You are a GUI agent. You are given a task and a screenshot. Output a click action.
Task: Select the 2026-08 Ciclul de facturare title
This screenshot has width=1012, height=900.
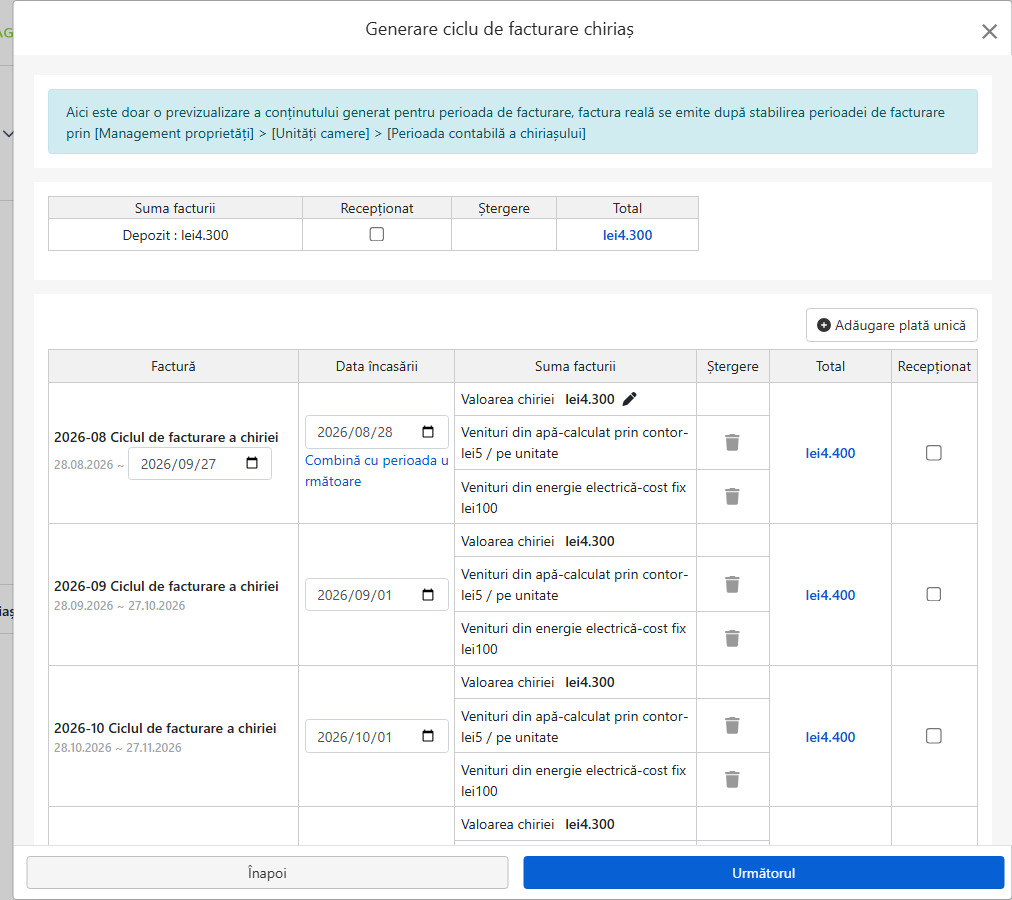click(x=166, y=437)
